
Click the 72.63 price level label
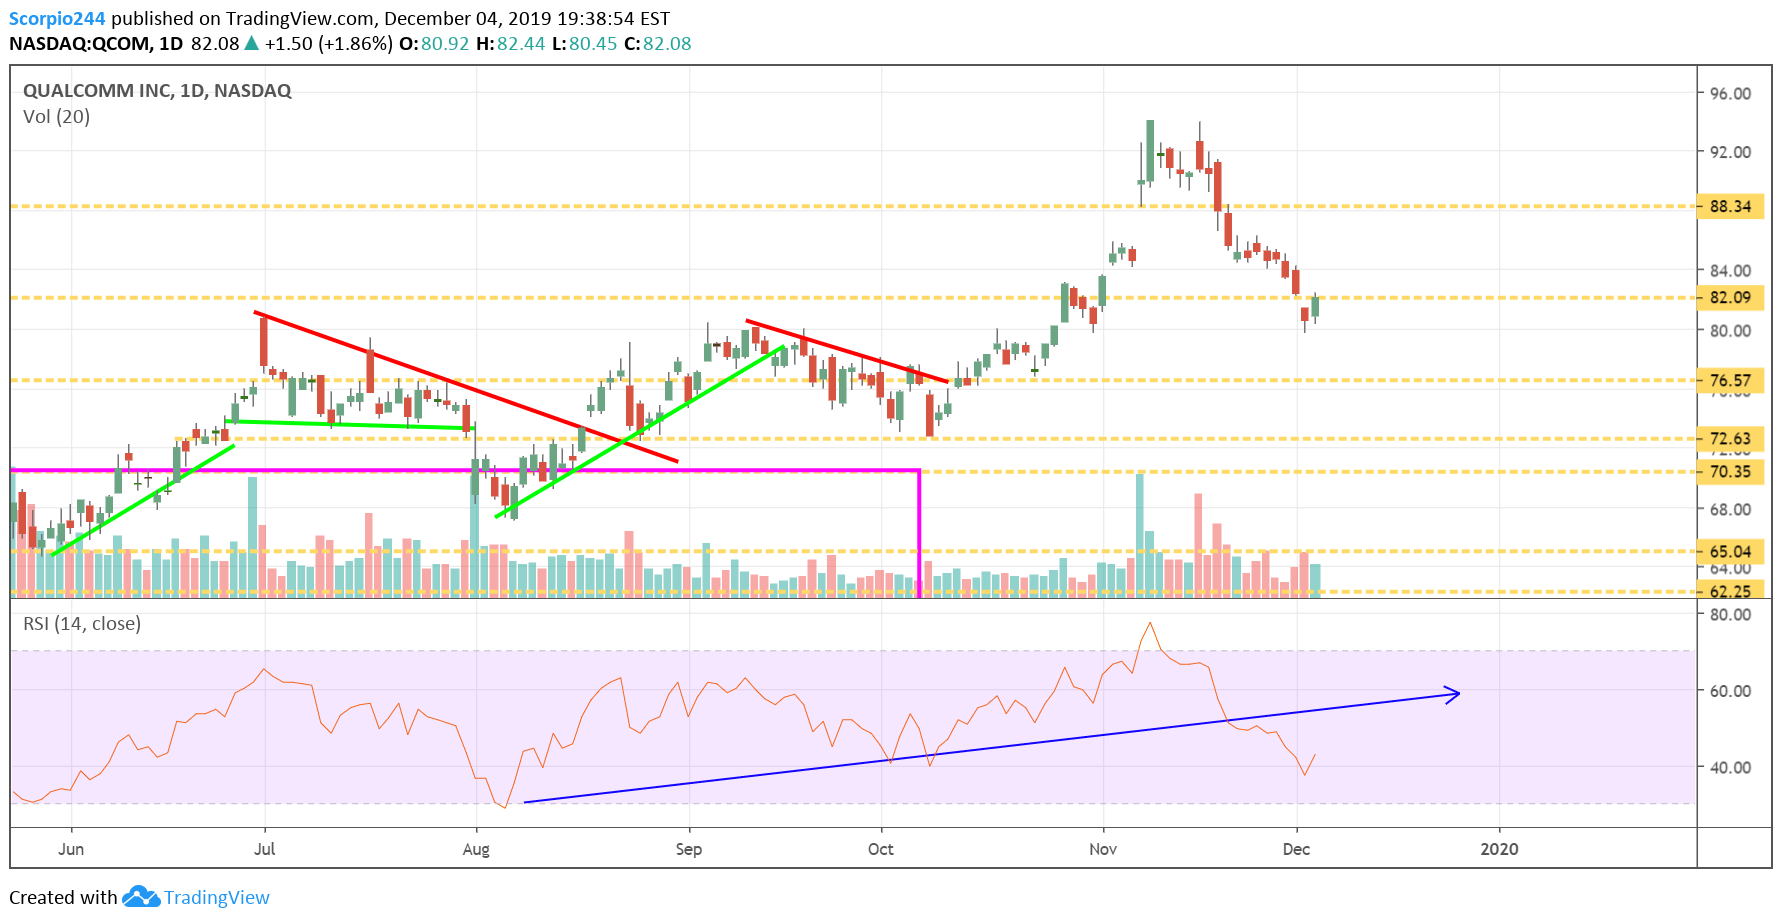(x=1731, y=438)
